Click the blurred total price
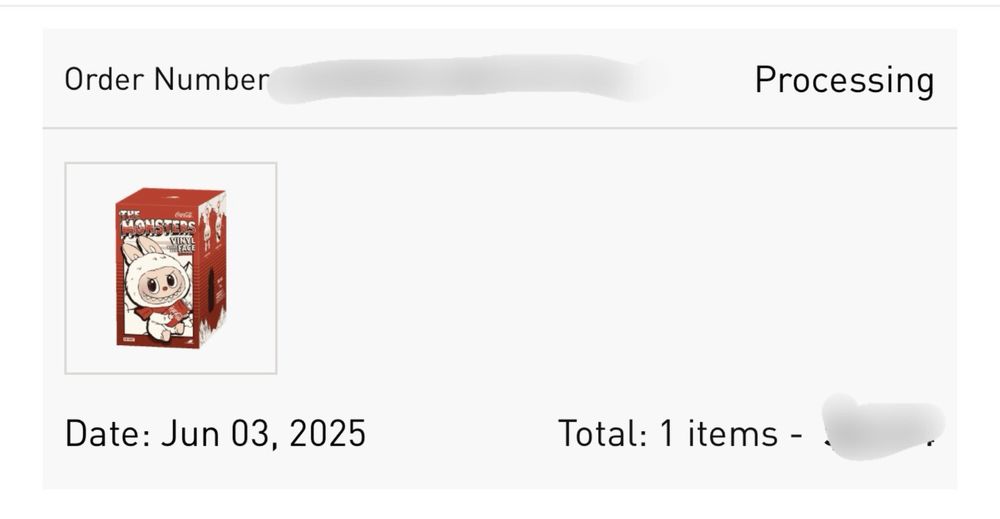This screenshot has width=1000, height=519. (880, 430)
